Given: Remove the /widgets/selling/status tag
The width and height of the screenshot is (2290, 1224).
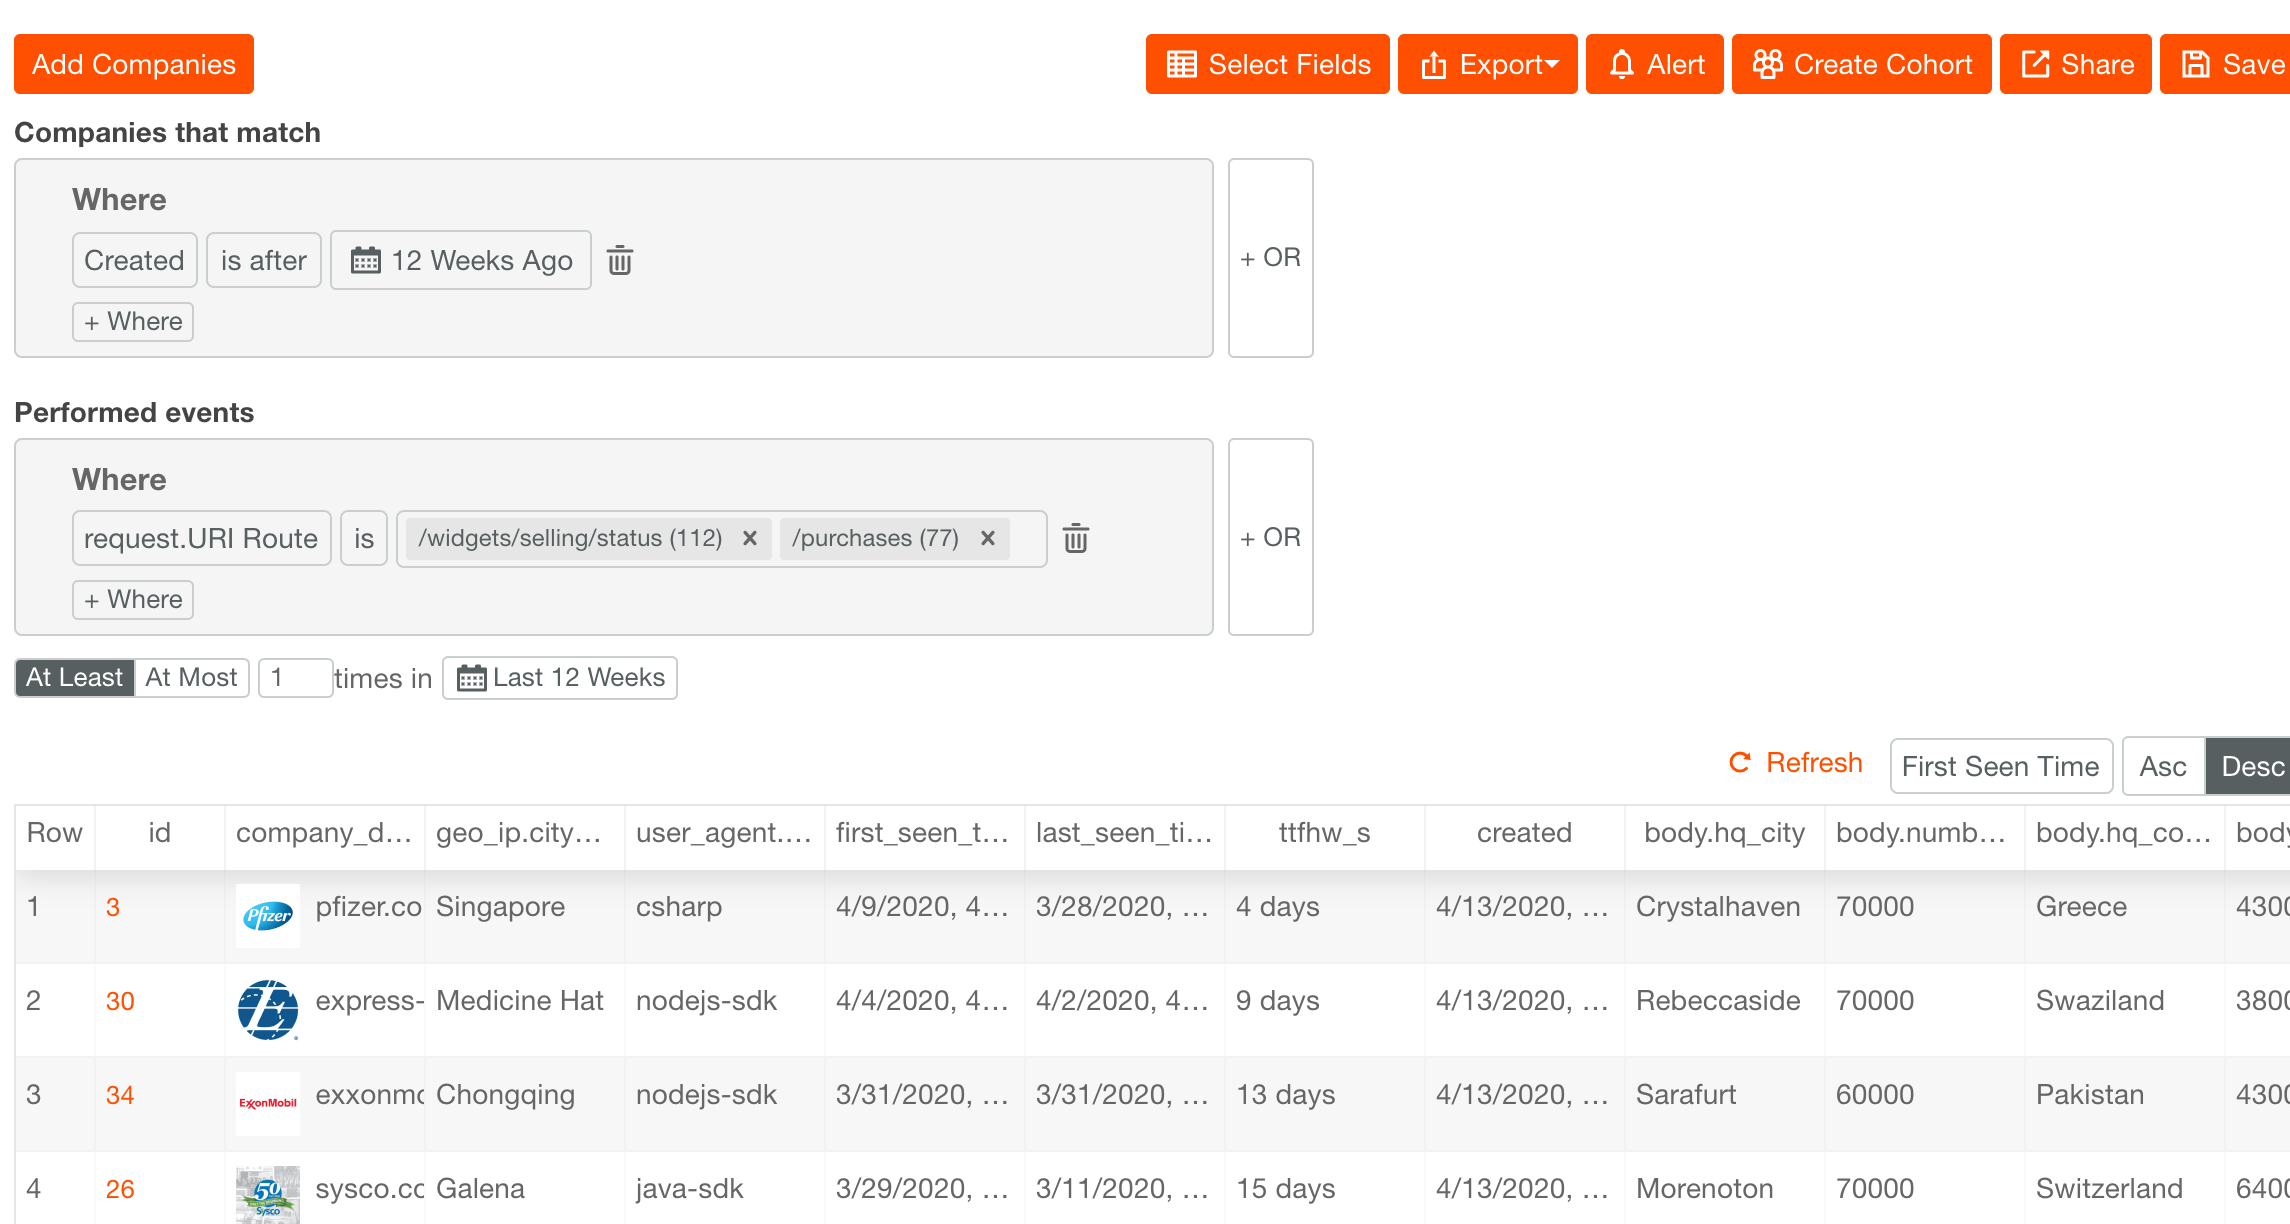Looking at the screenshot, I should 749,539.
